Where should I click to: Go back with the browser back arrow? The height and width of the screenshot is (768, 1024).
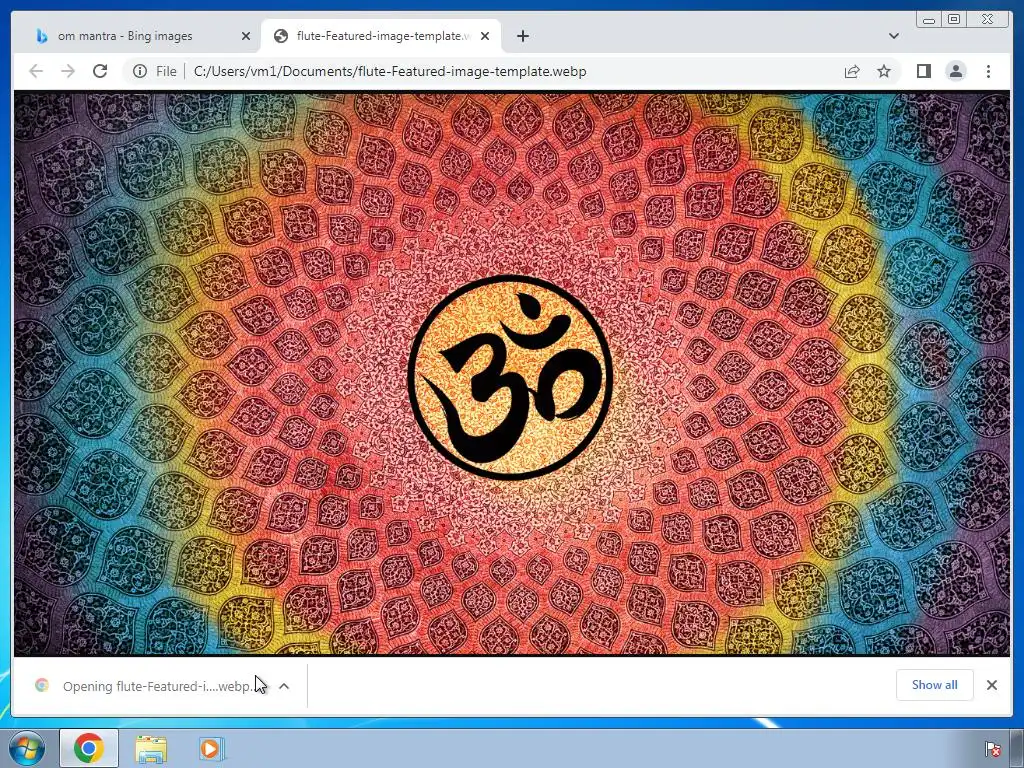click(36, 71)
